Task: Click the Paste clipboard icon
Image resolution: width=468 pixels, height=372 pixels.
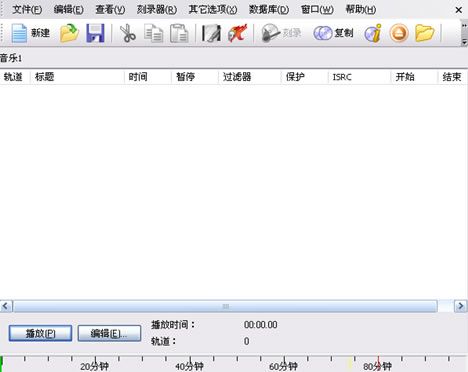Action: click(179, 34)
